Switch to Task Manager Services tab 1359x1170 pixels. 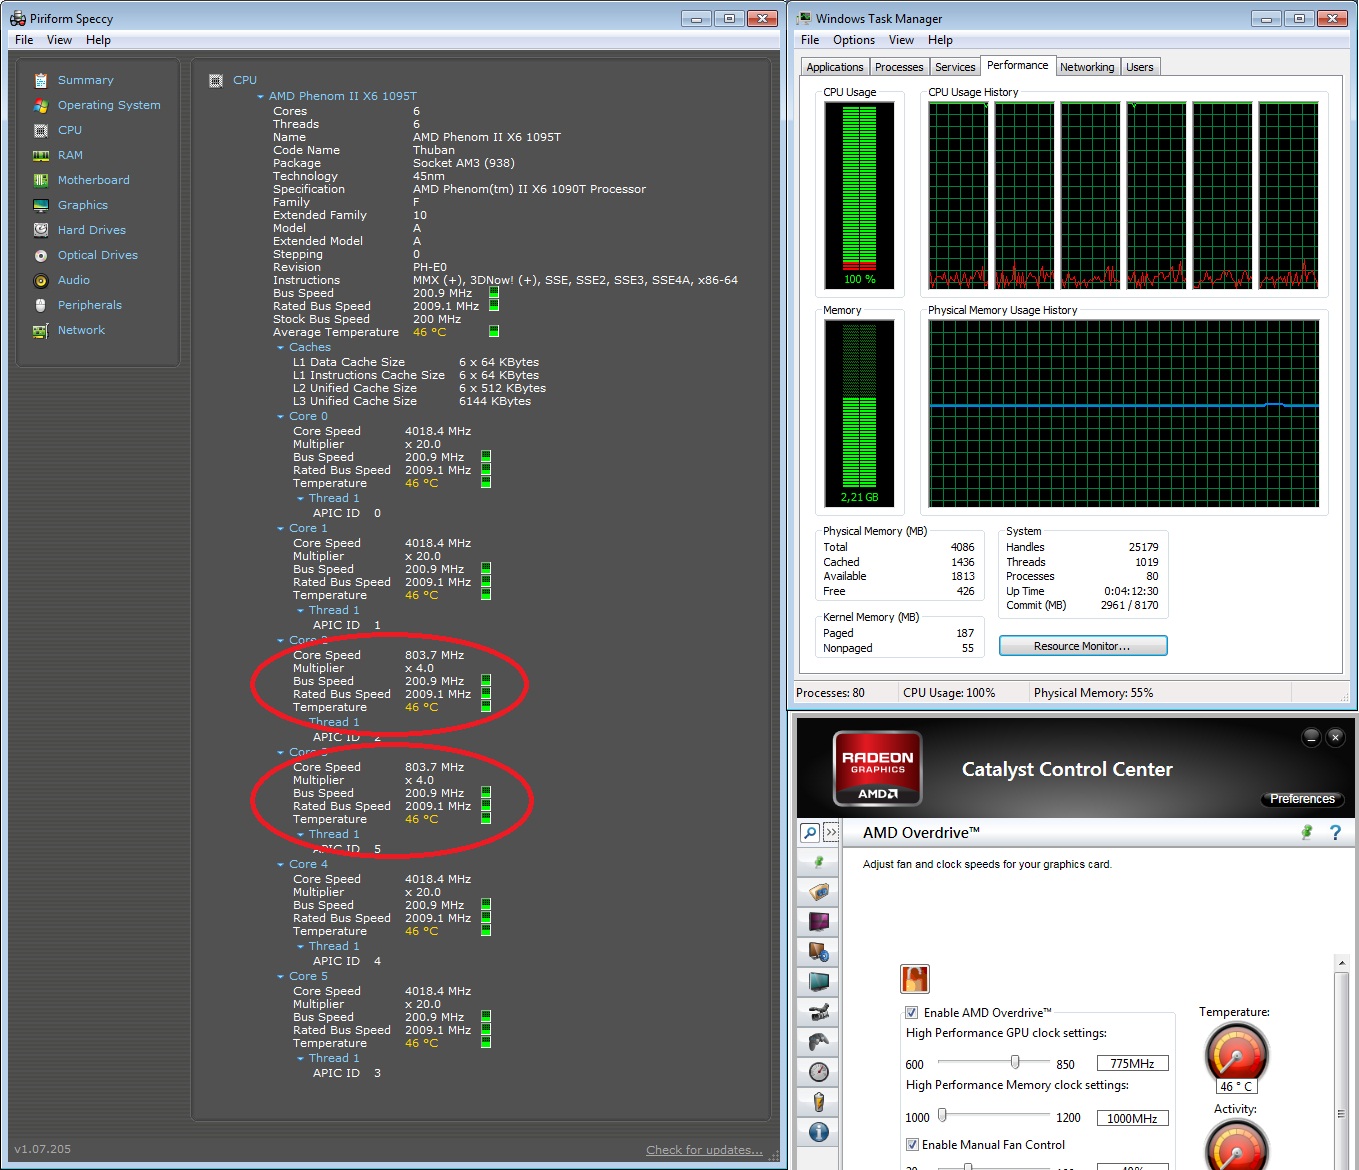pyautogui.click(x=955, y=67)
